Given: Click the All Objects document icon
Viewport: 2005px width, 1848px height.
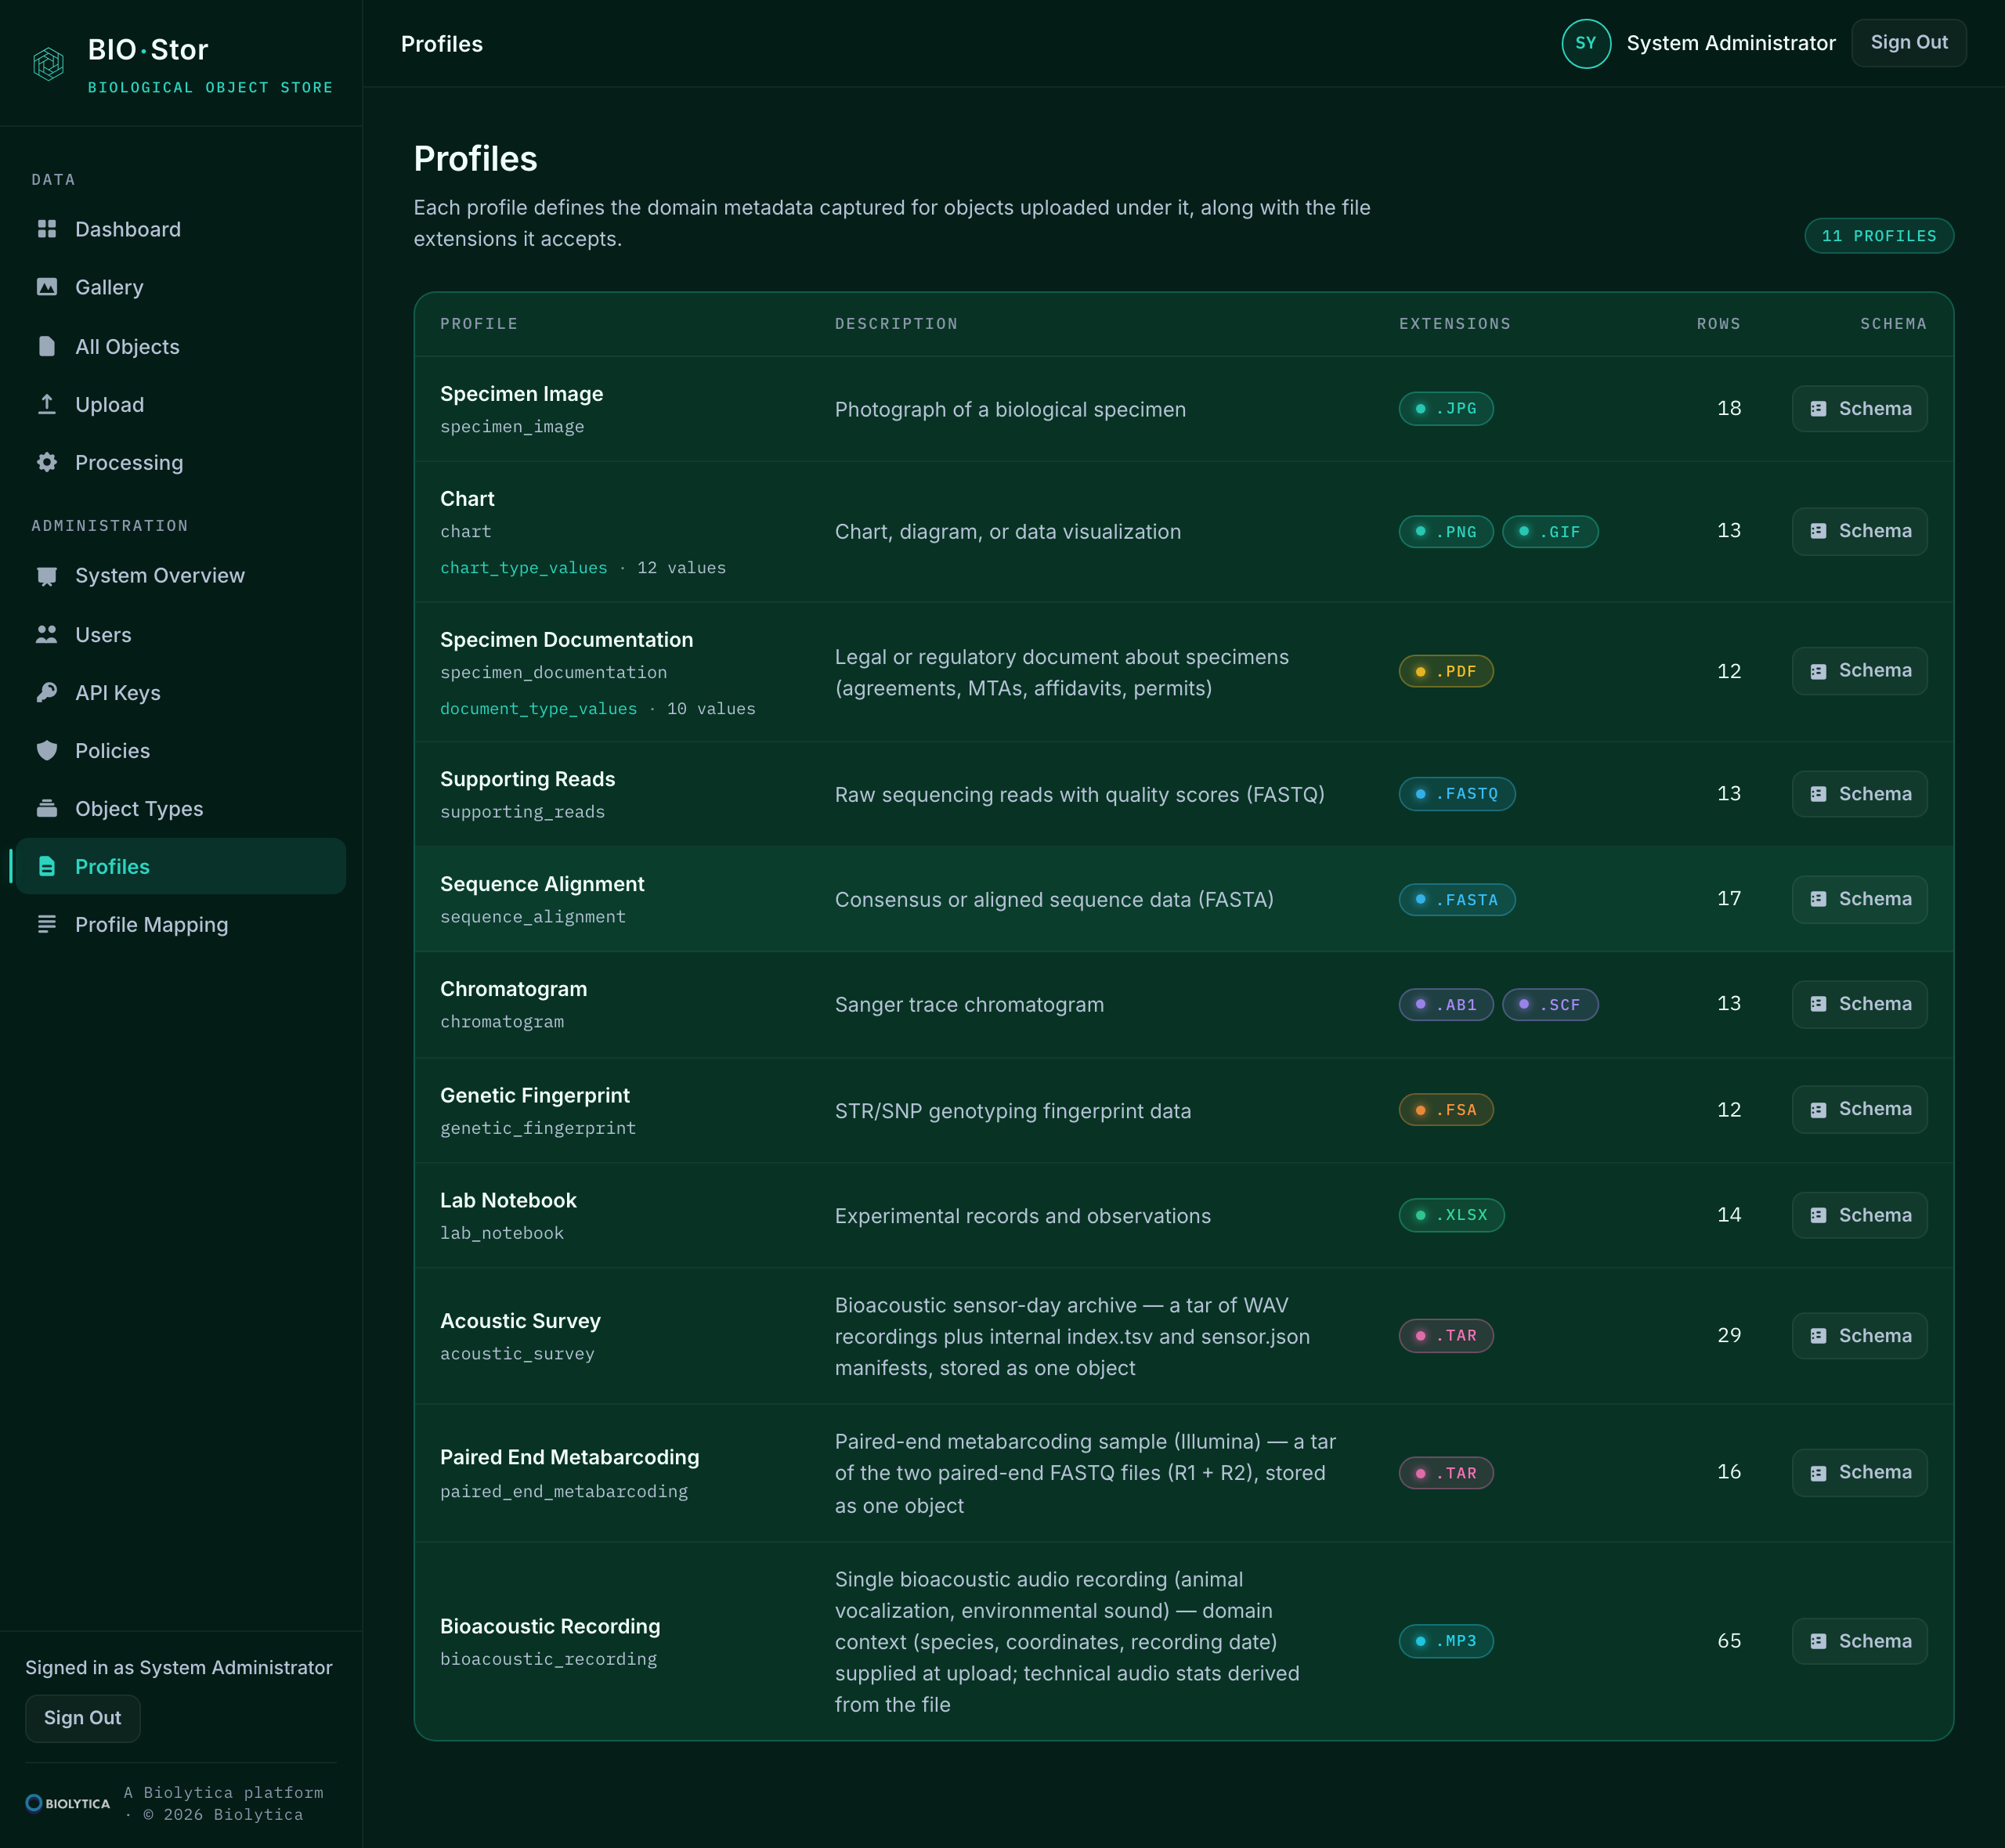Looking at the screenshot, I should click(x=47, y=346).
